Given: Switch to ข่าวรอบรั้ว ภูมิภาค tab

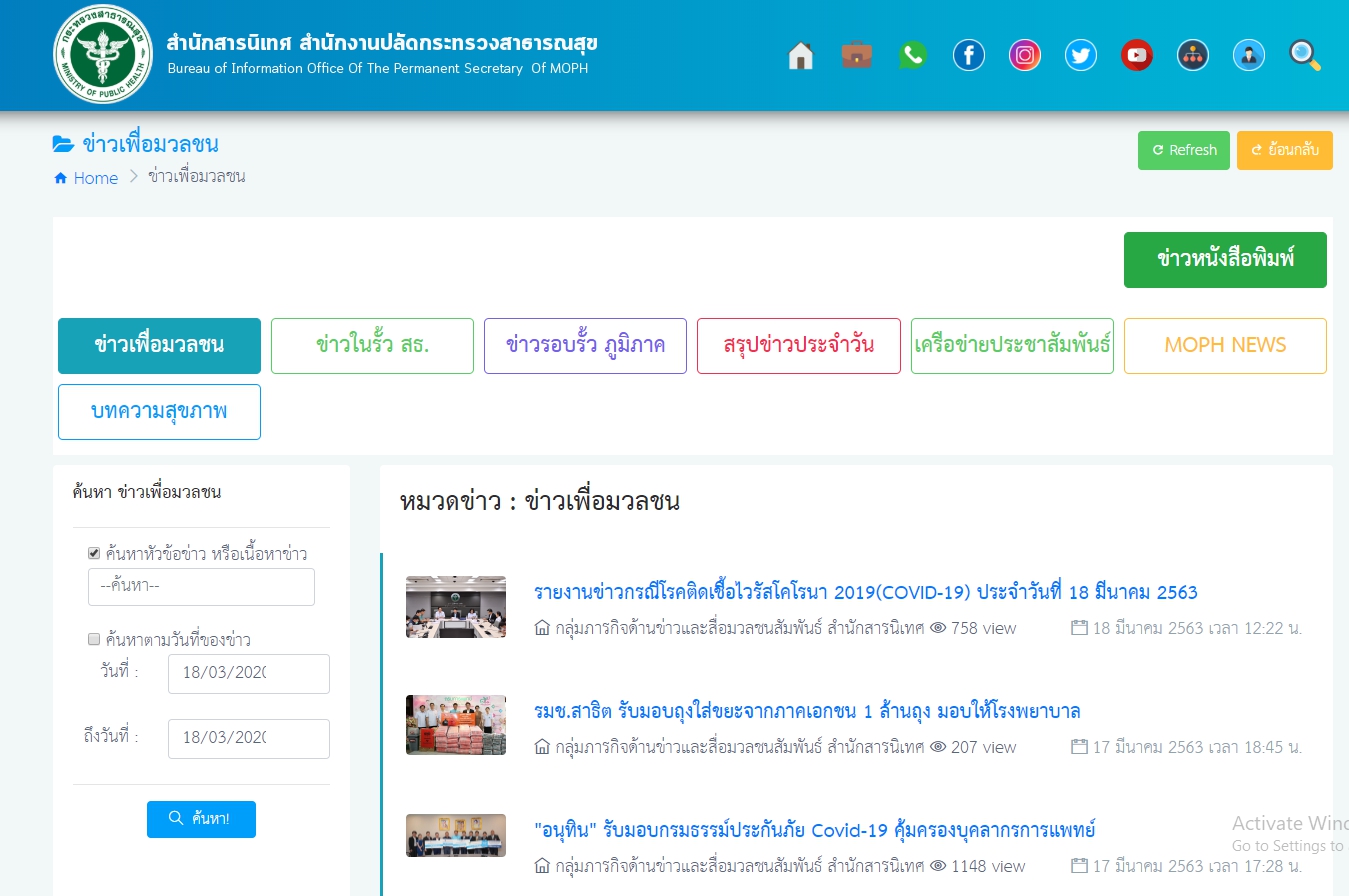Looking at the screenshot, I should click(x=585, y=346).
